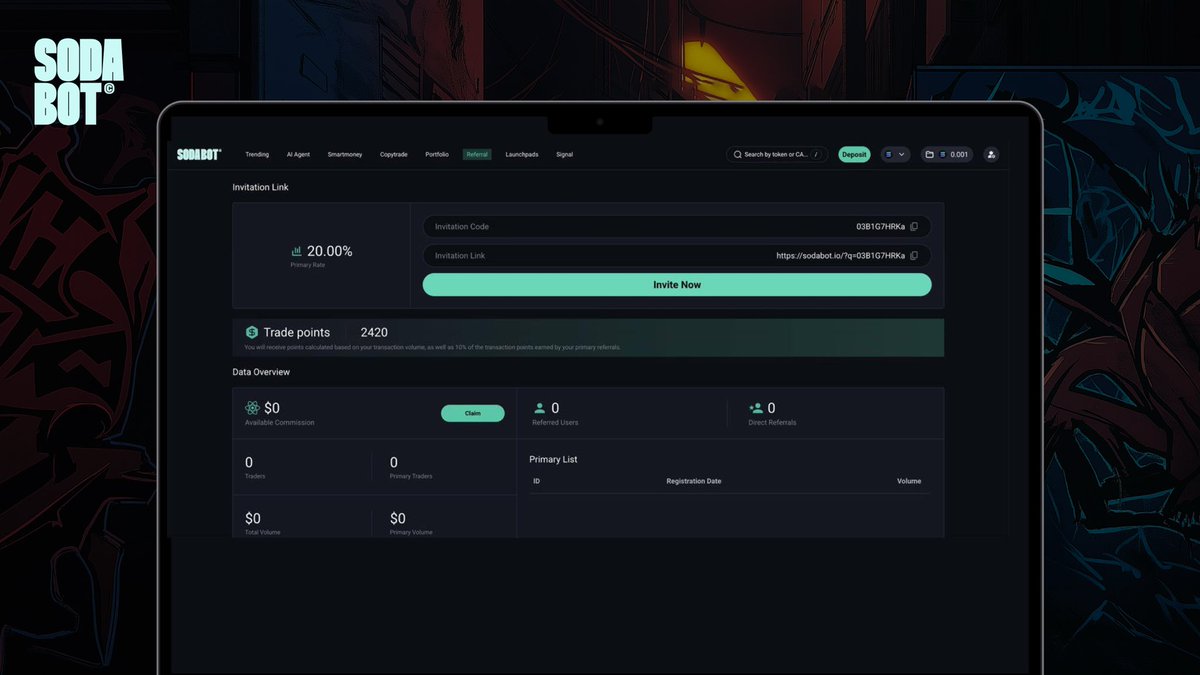Viewport: 1200px width, 675px height.
Task: Click the Invitation Code field
Action: [x=677, y=227]
